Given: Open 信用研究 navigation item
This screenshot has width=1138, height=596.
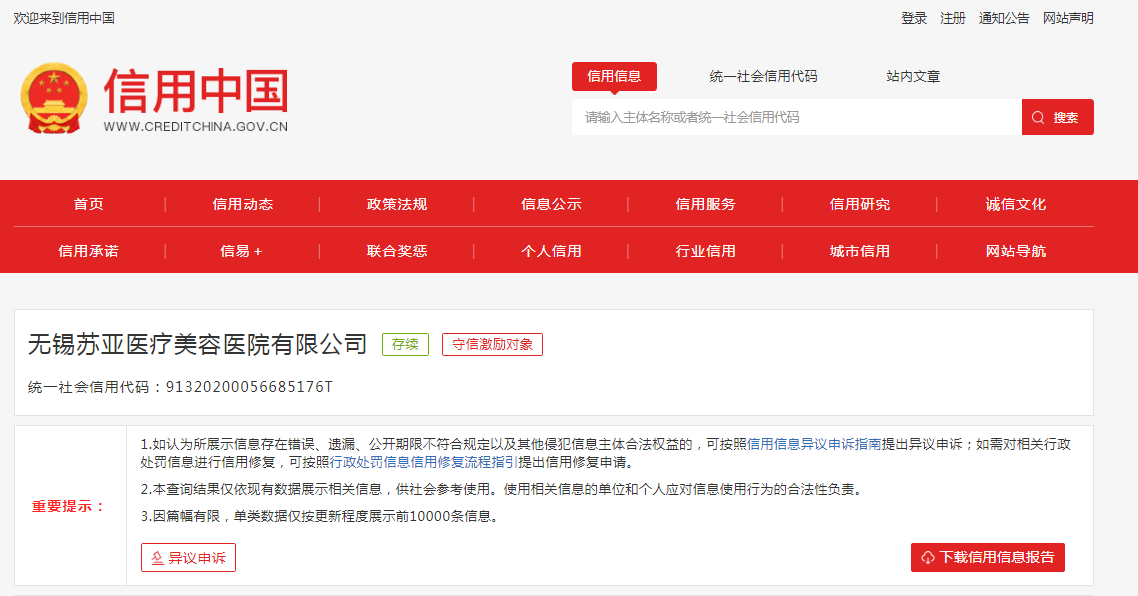Looking at the screenshot, I should coord(860,204).
